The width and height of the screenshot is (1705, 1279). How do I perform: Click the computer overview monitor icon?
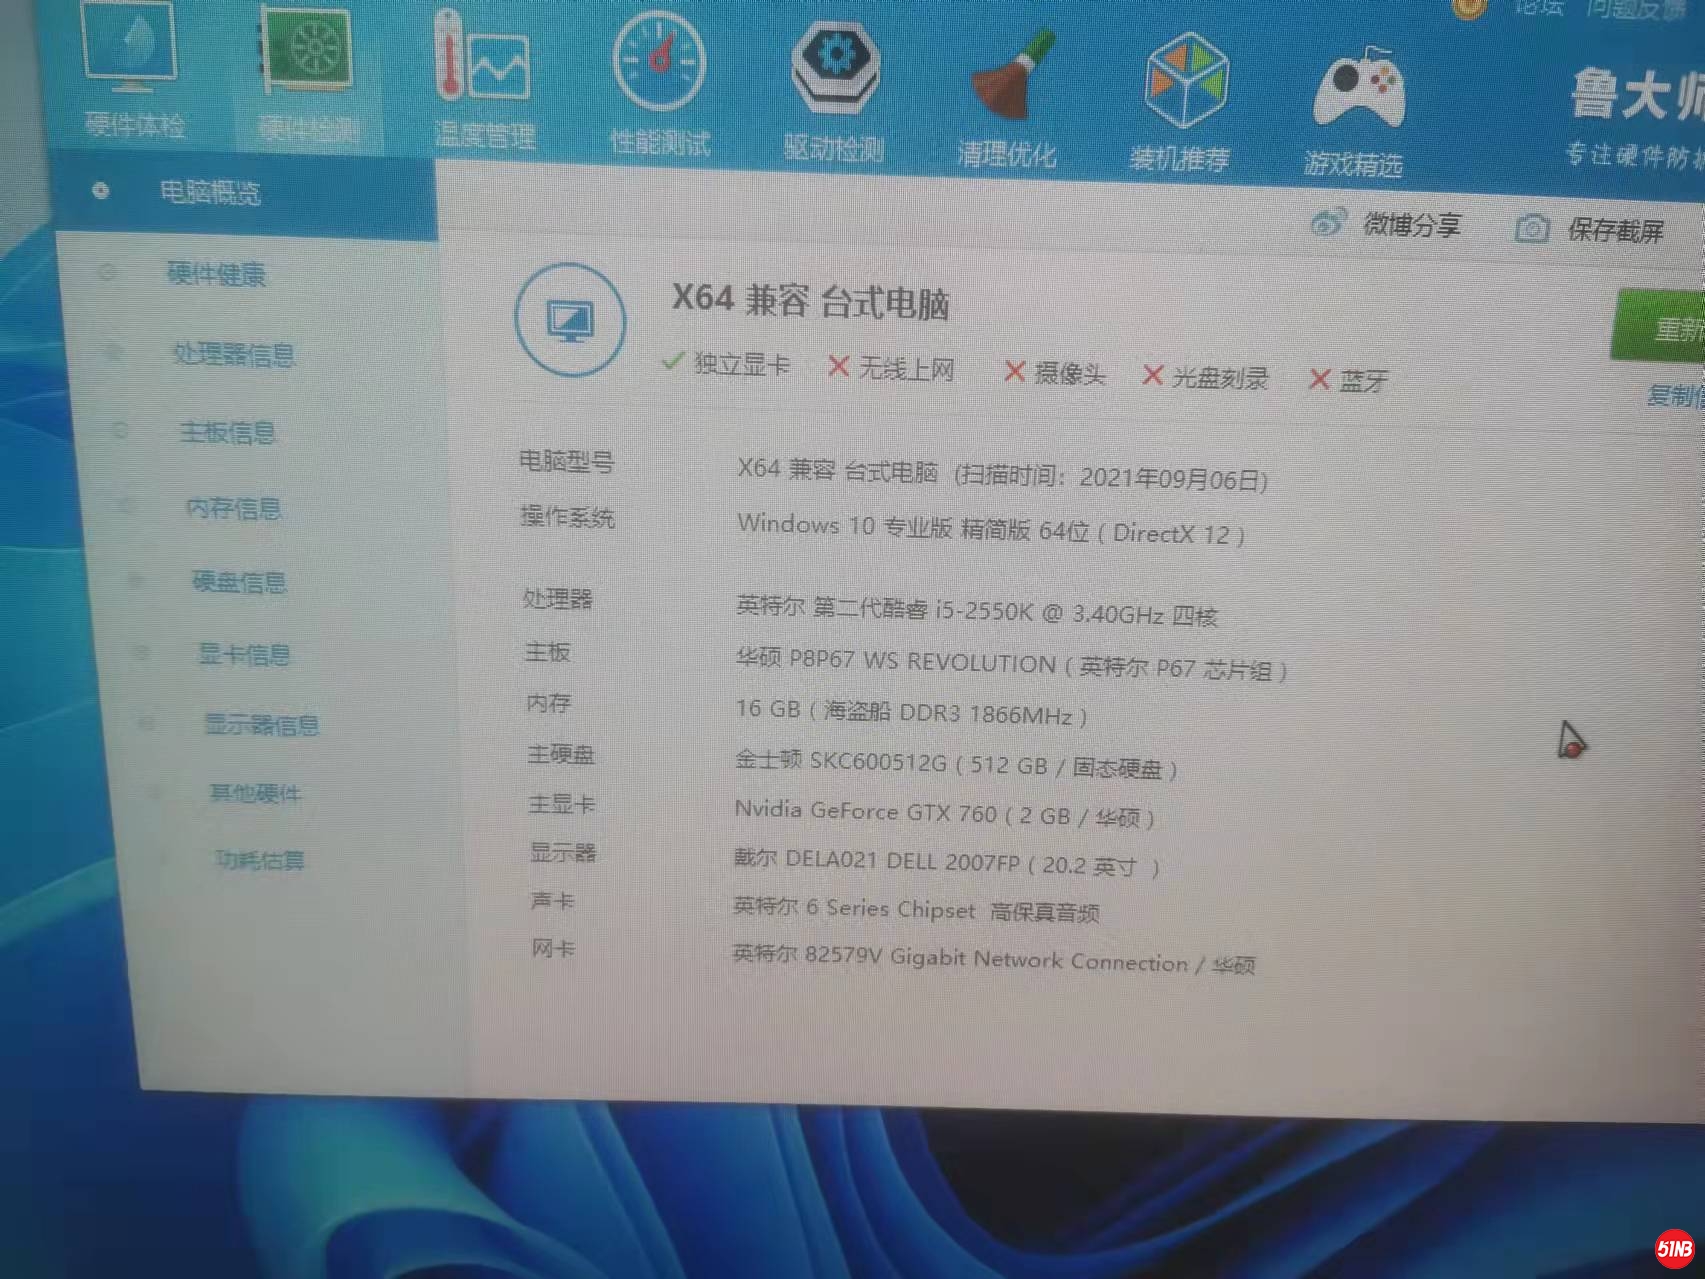pyautogui.click(x=570, y=321)
